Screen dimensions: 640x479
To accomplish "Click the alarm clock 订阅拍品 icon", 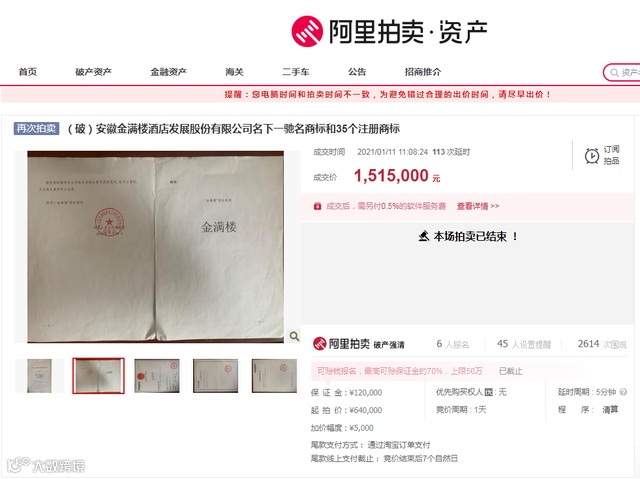I will point(591,155).
